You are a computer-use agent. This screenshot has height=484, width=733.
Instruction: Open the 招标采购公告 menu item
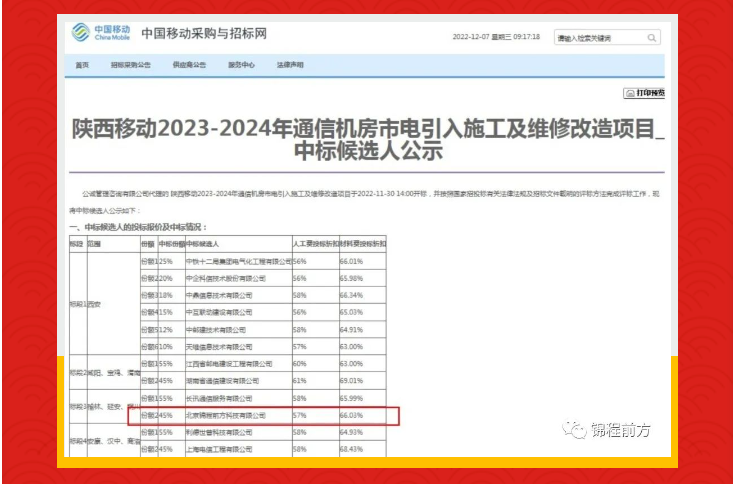pos(130,65)
